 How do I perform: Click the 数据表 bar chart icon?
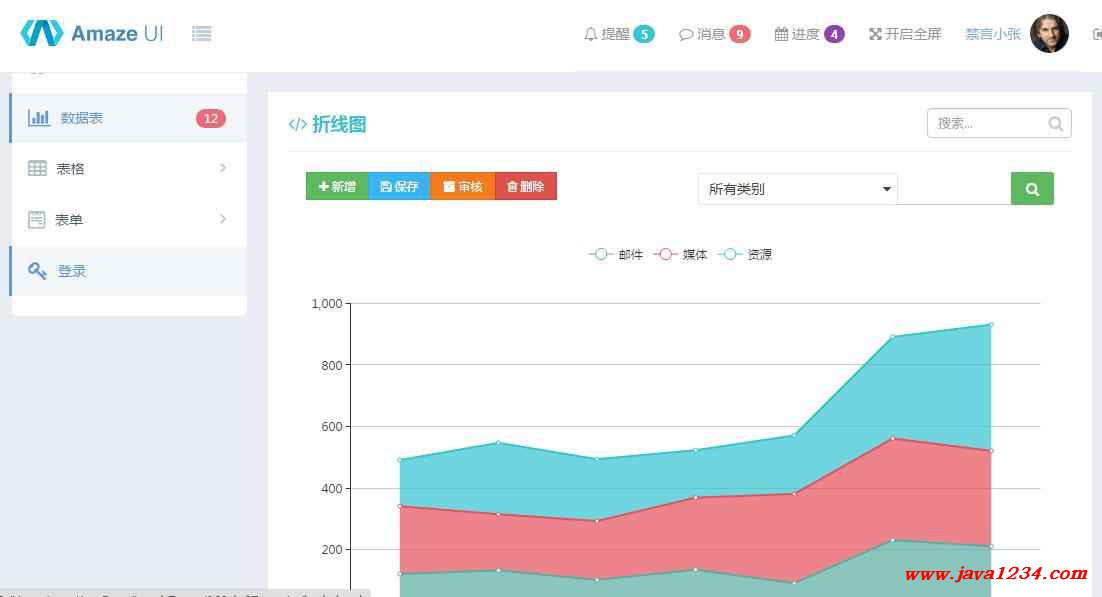point(39,117)
